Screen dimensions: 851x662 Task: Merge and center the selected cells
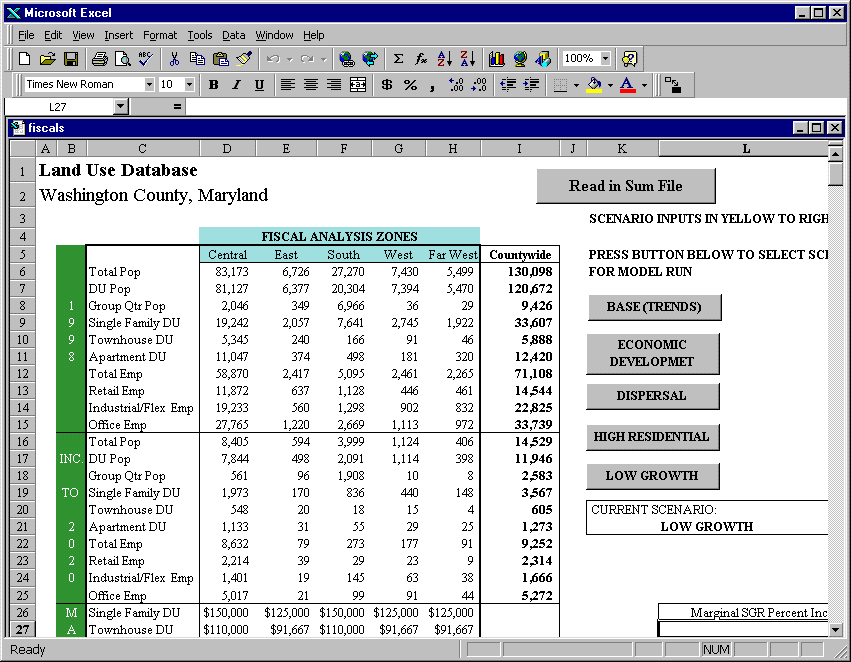(358, 85)
